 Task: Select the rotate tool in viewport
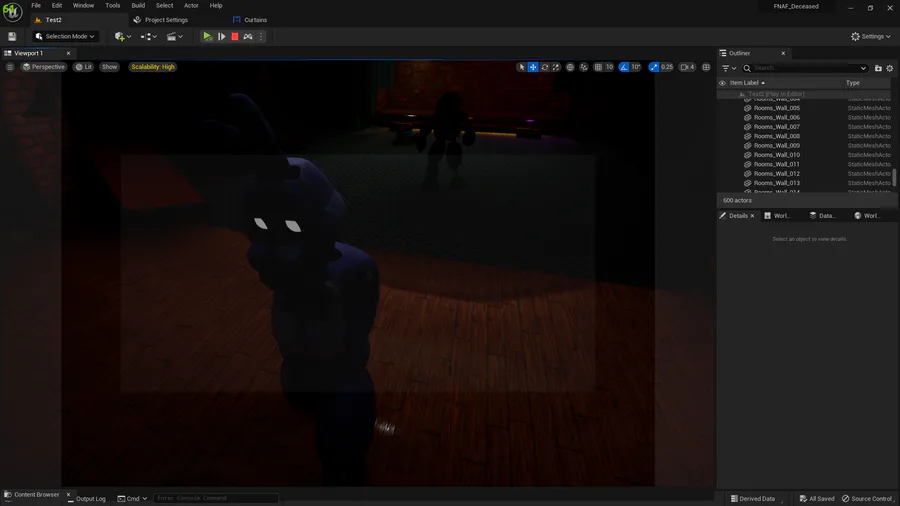[x=545, y=67]
